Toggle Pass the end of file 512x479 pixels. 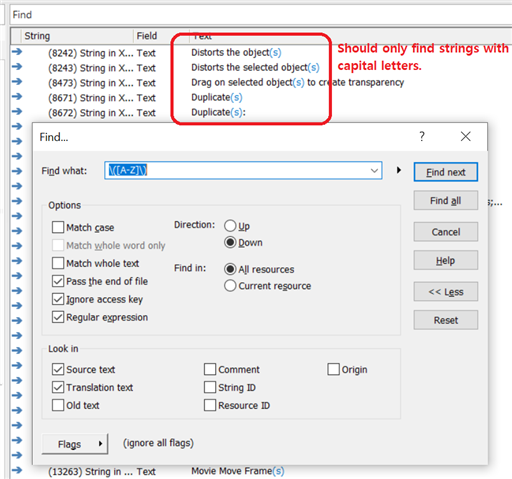point(58,281)
